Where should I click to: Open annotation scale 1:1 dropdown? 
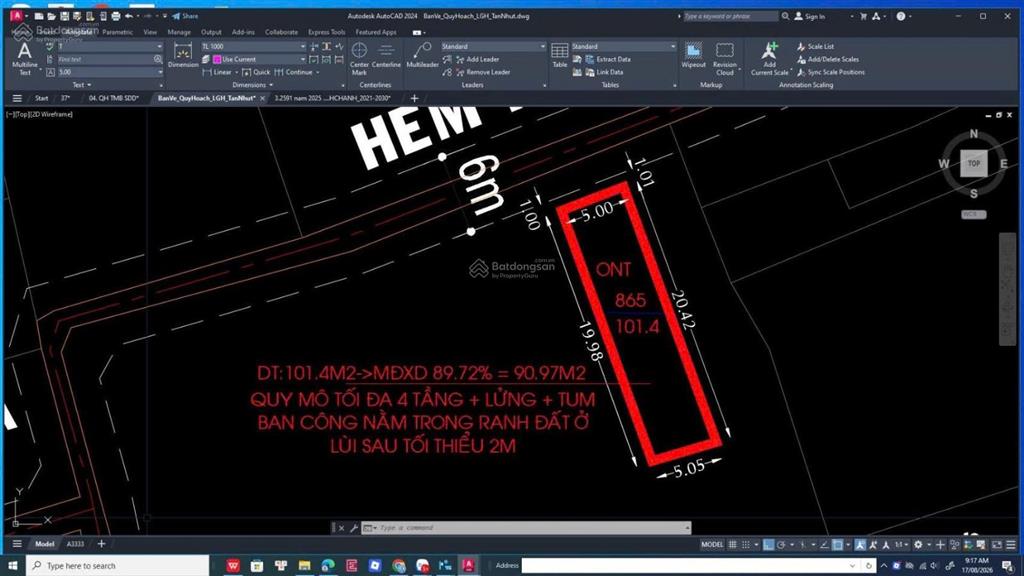point(901,544)
